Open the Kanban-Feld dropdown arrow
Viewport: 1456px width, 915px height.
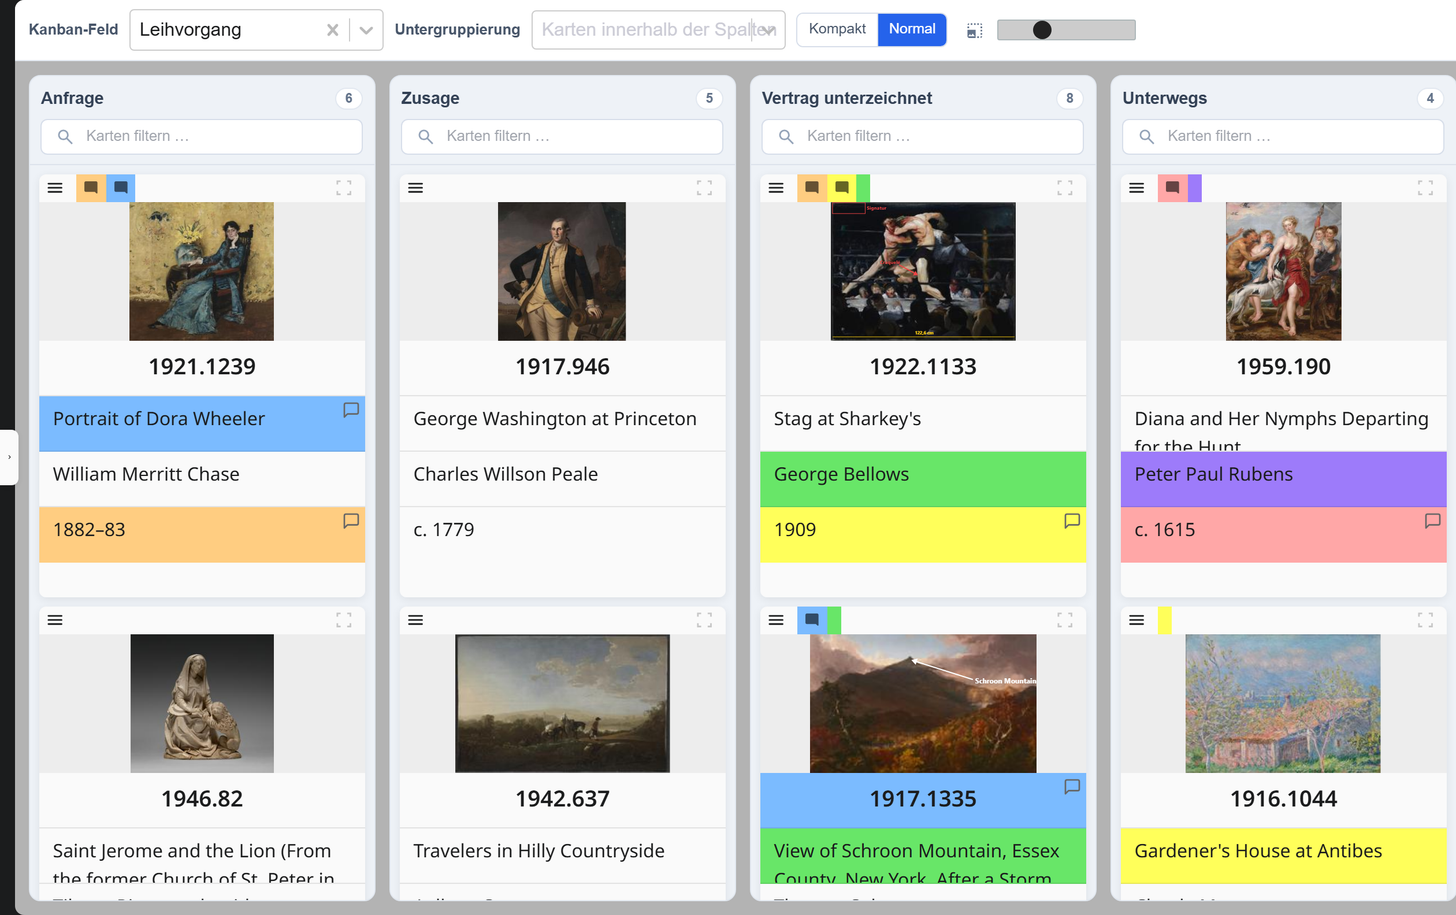tap(366, 30)
